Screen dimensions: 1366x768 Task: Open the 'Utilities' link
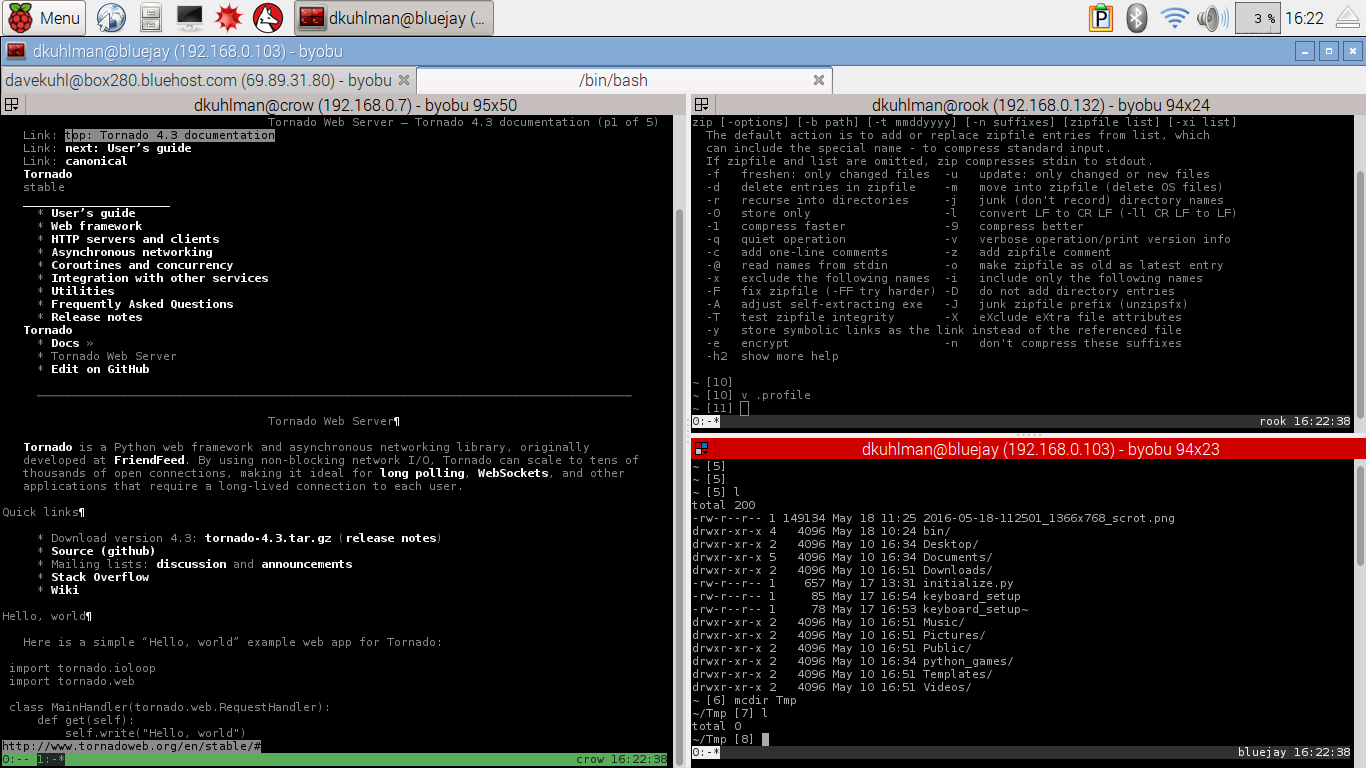pos(83,291)
